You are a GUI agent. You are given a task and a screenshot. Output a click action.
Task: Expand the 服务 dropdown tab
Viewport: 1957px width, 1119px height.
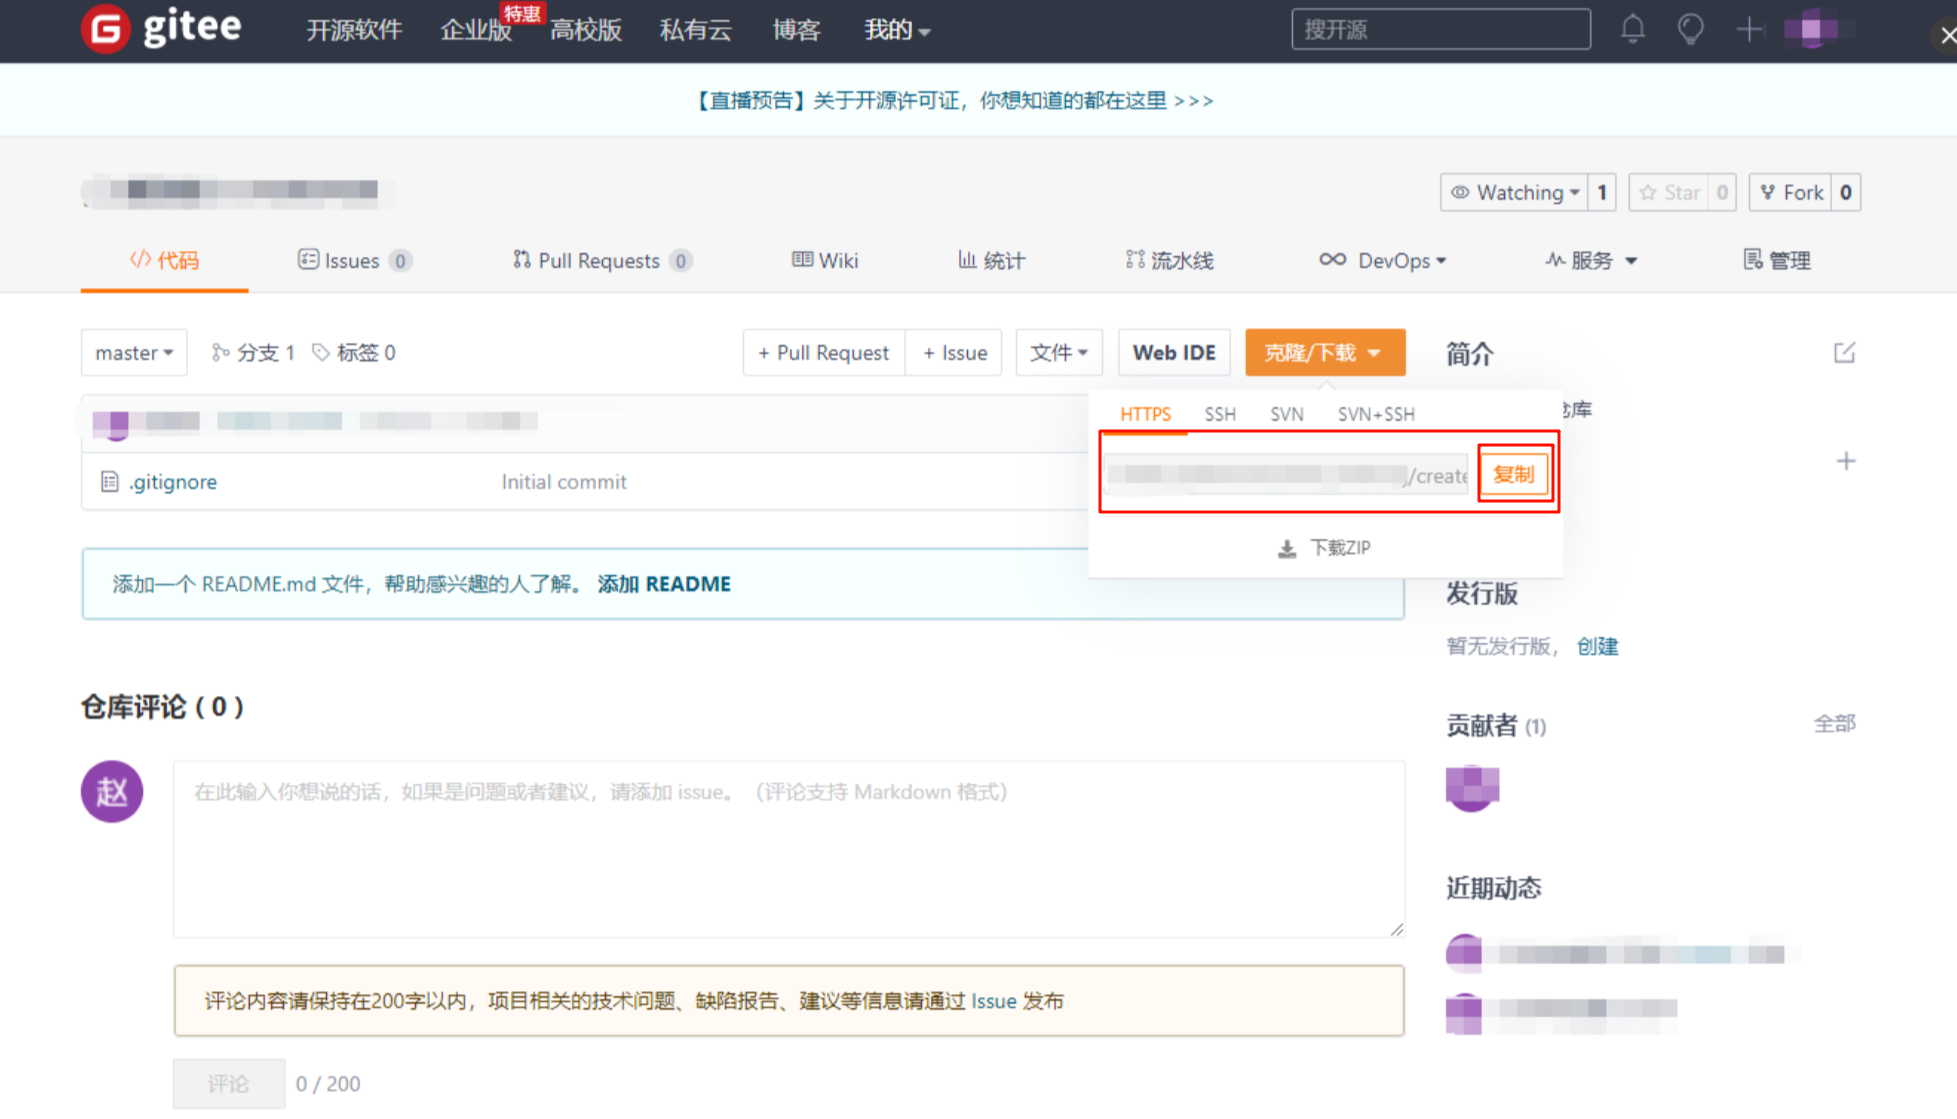1591,261
